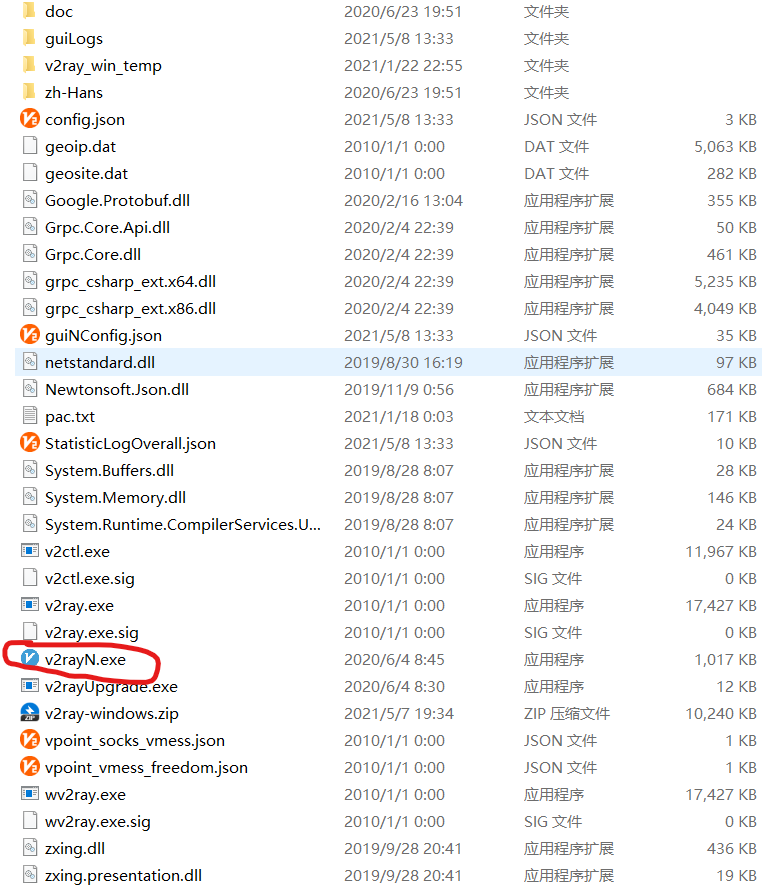Select the zxing.presentation.dll icon

tap(29, 875)
